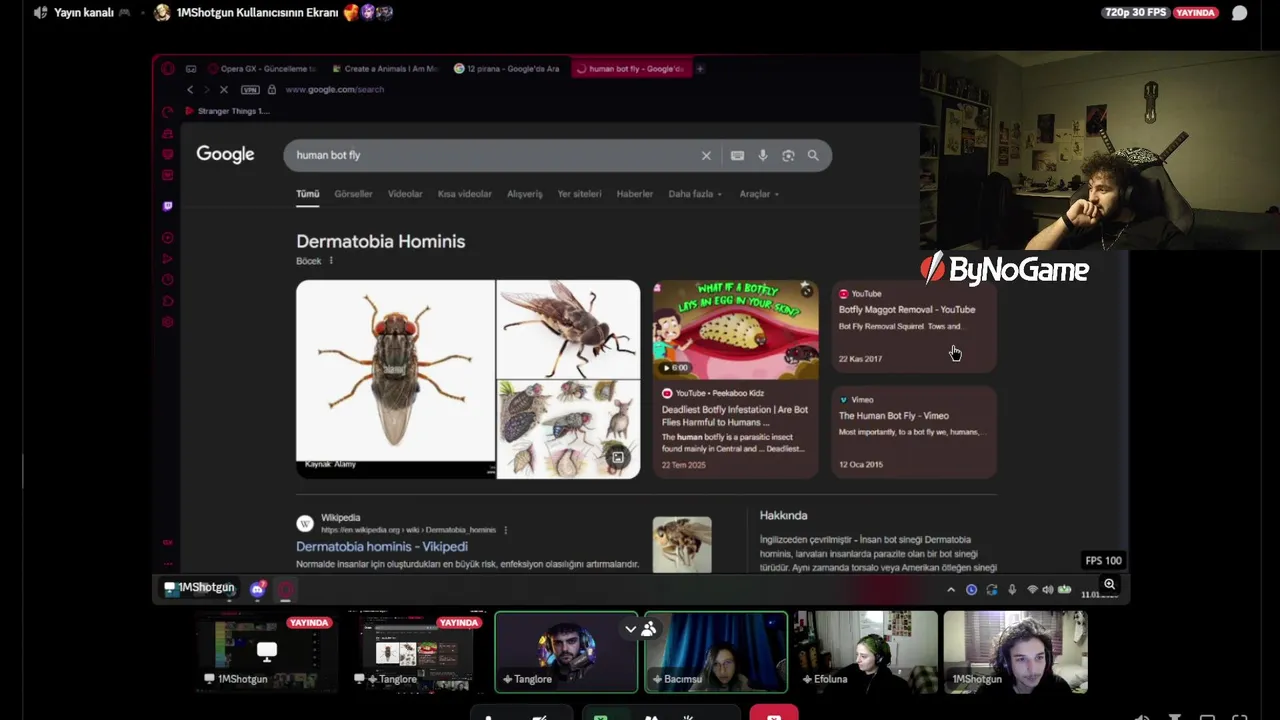Select Efoluna's camera tile
Screen dimensions: 1280x720
pyautogui.click(x=866, y=652)
